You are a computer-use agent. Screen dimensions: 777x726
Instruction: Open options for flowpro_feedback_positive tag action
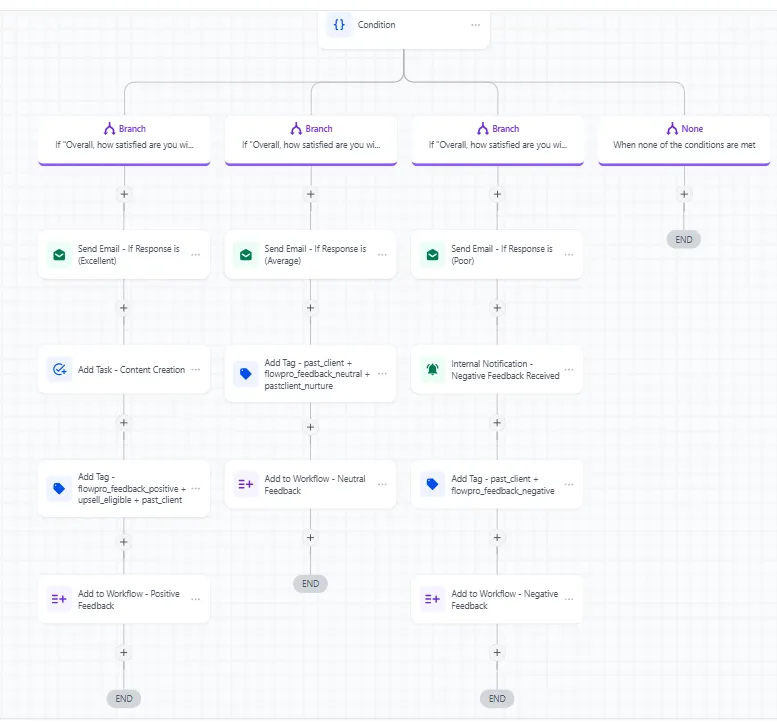[196, 489]
